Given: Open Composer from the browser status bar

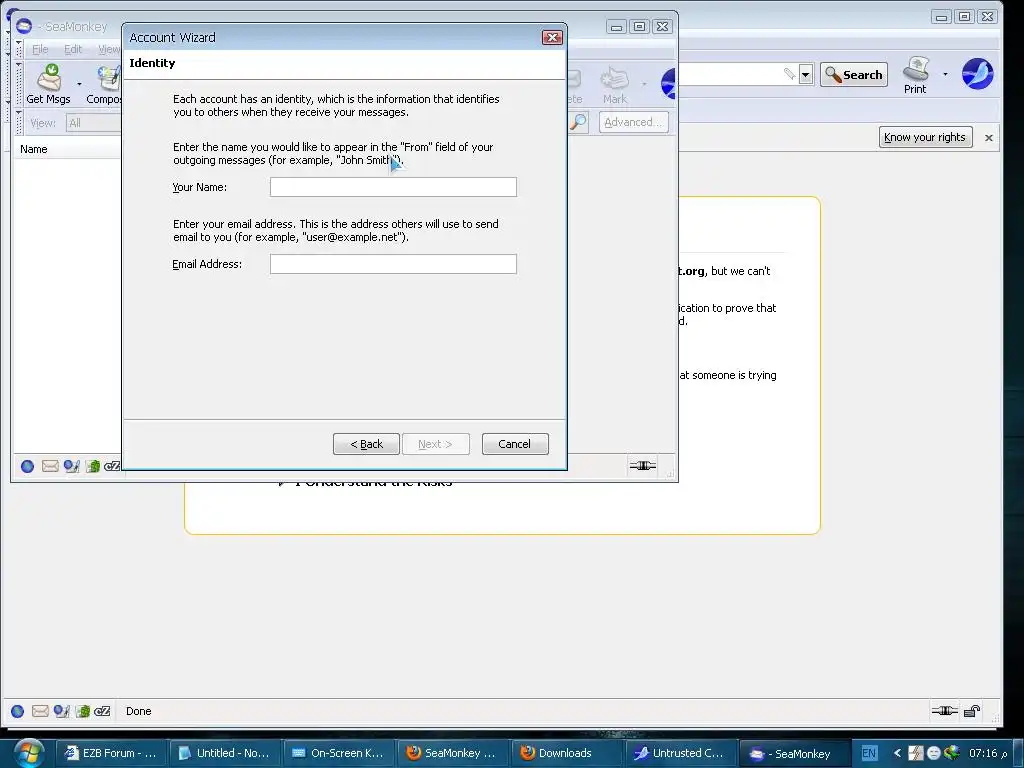Looking at the screenshot, I should 61,711.
